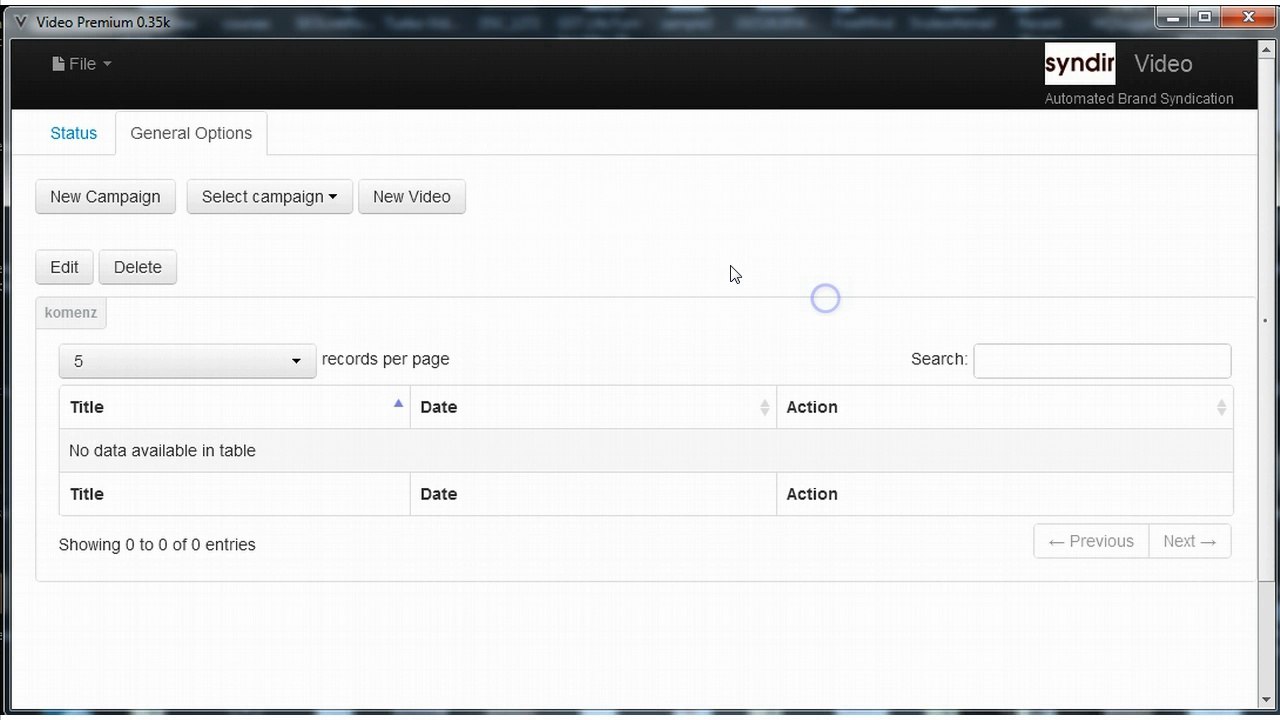Click the New Video button
Viewport: 1280px width, 720px height.
pos(412,197)
